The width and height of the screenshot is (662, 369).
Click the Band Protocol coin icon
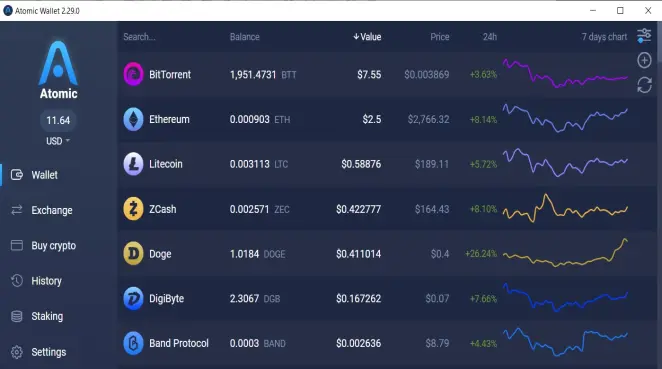point(133,343)
